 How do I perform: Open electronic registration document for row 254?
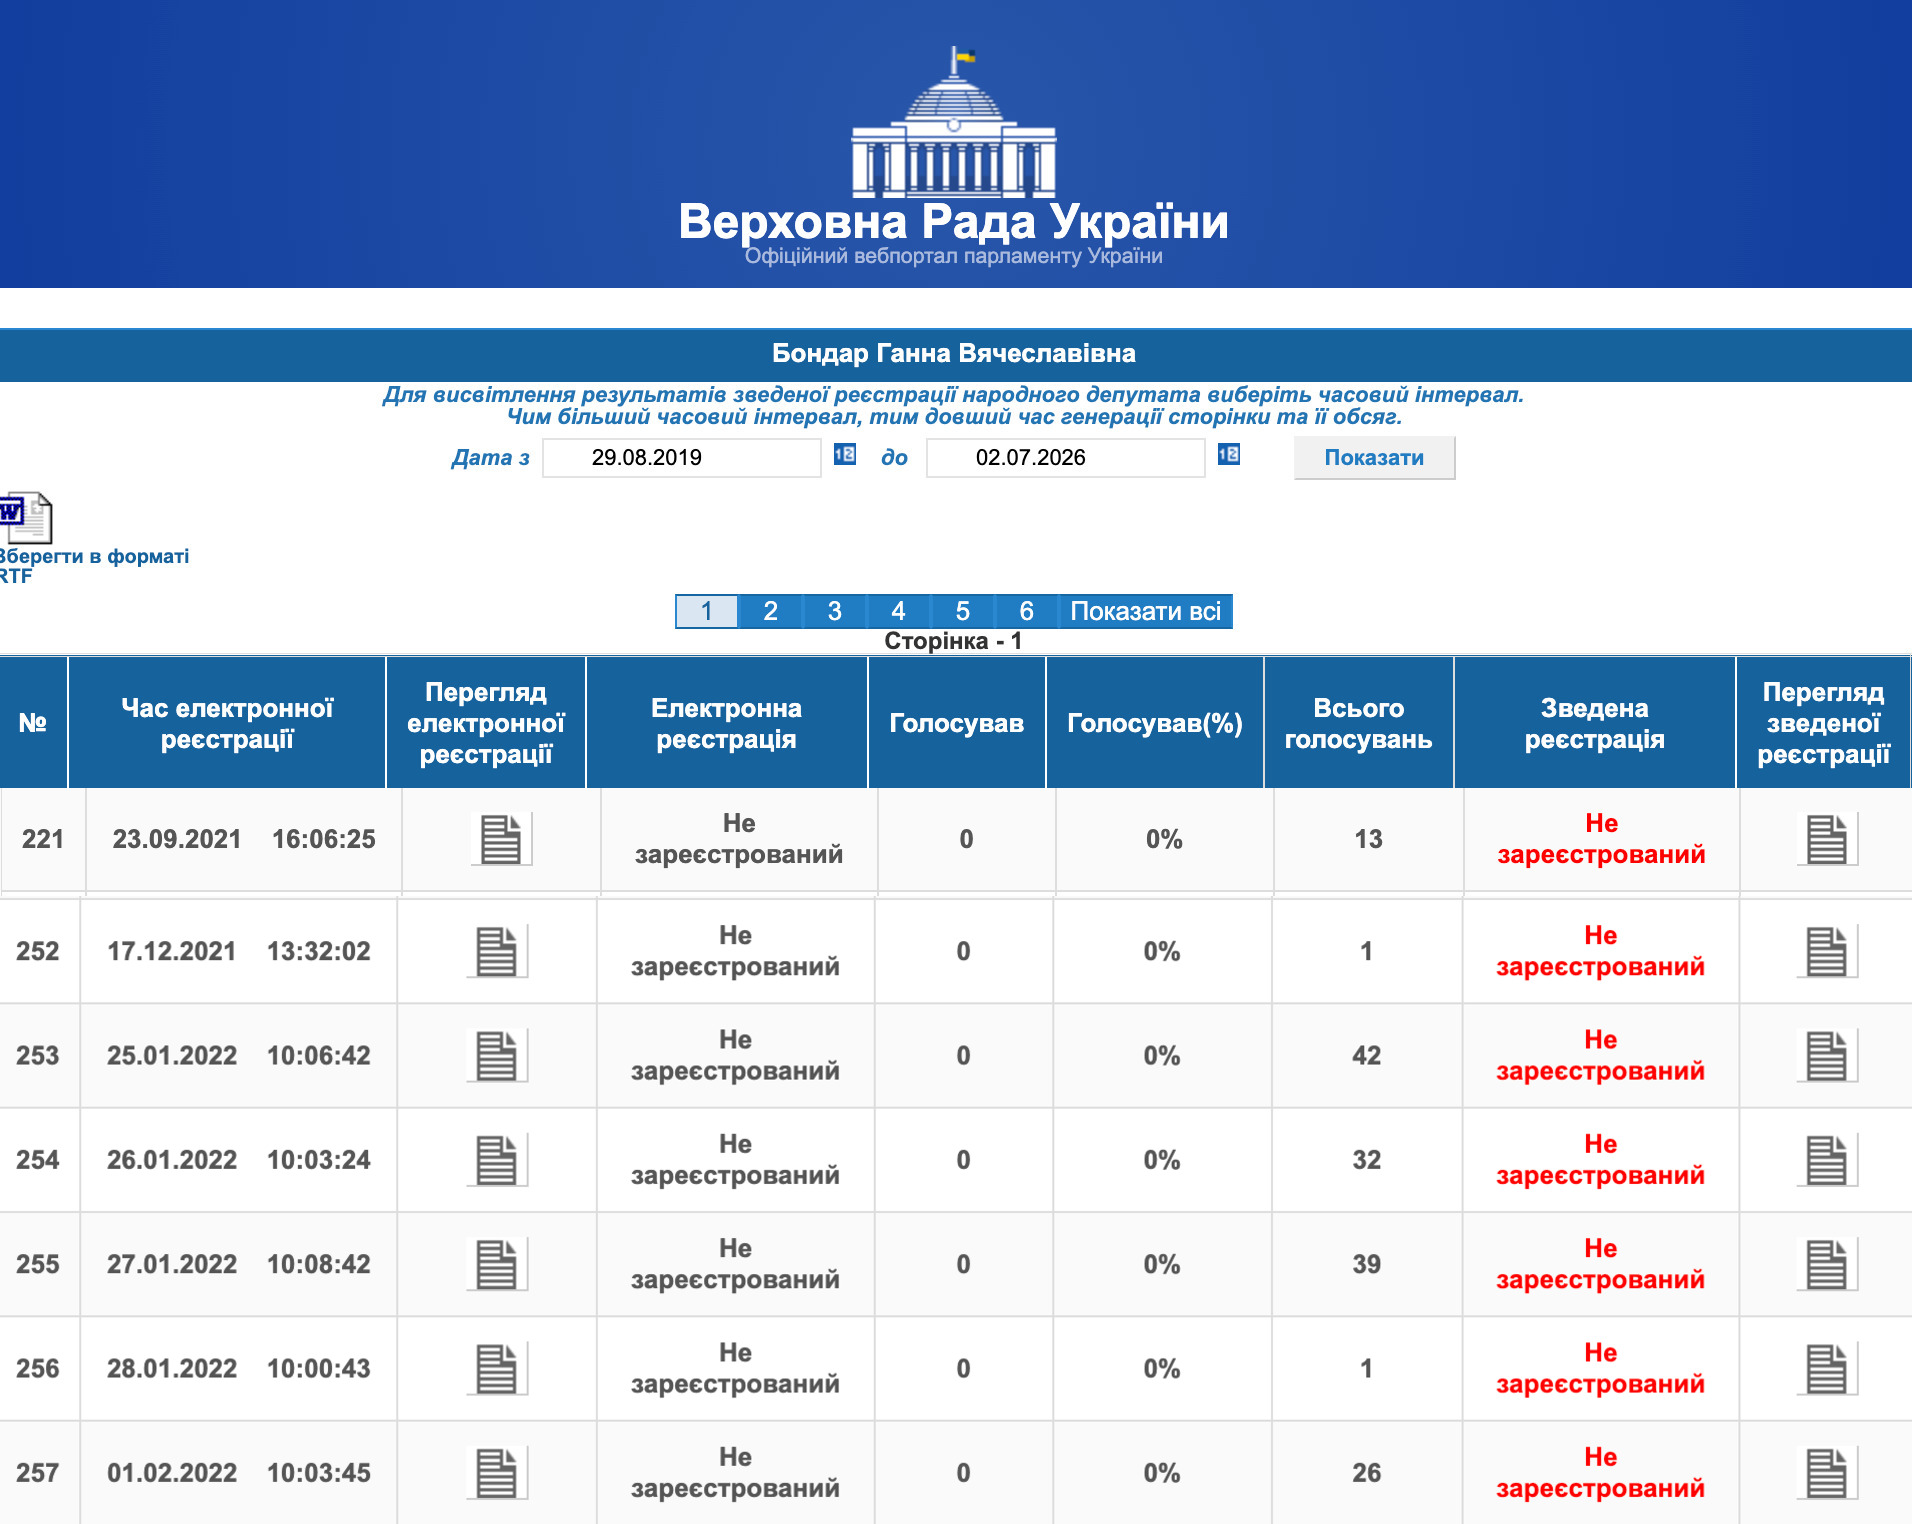(497, 1160)
